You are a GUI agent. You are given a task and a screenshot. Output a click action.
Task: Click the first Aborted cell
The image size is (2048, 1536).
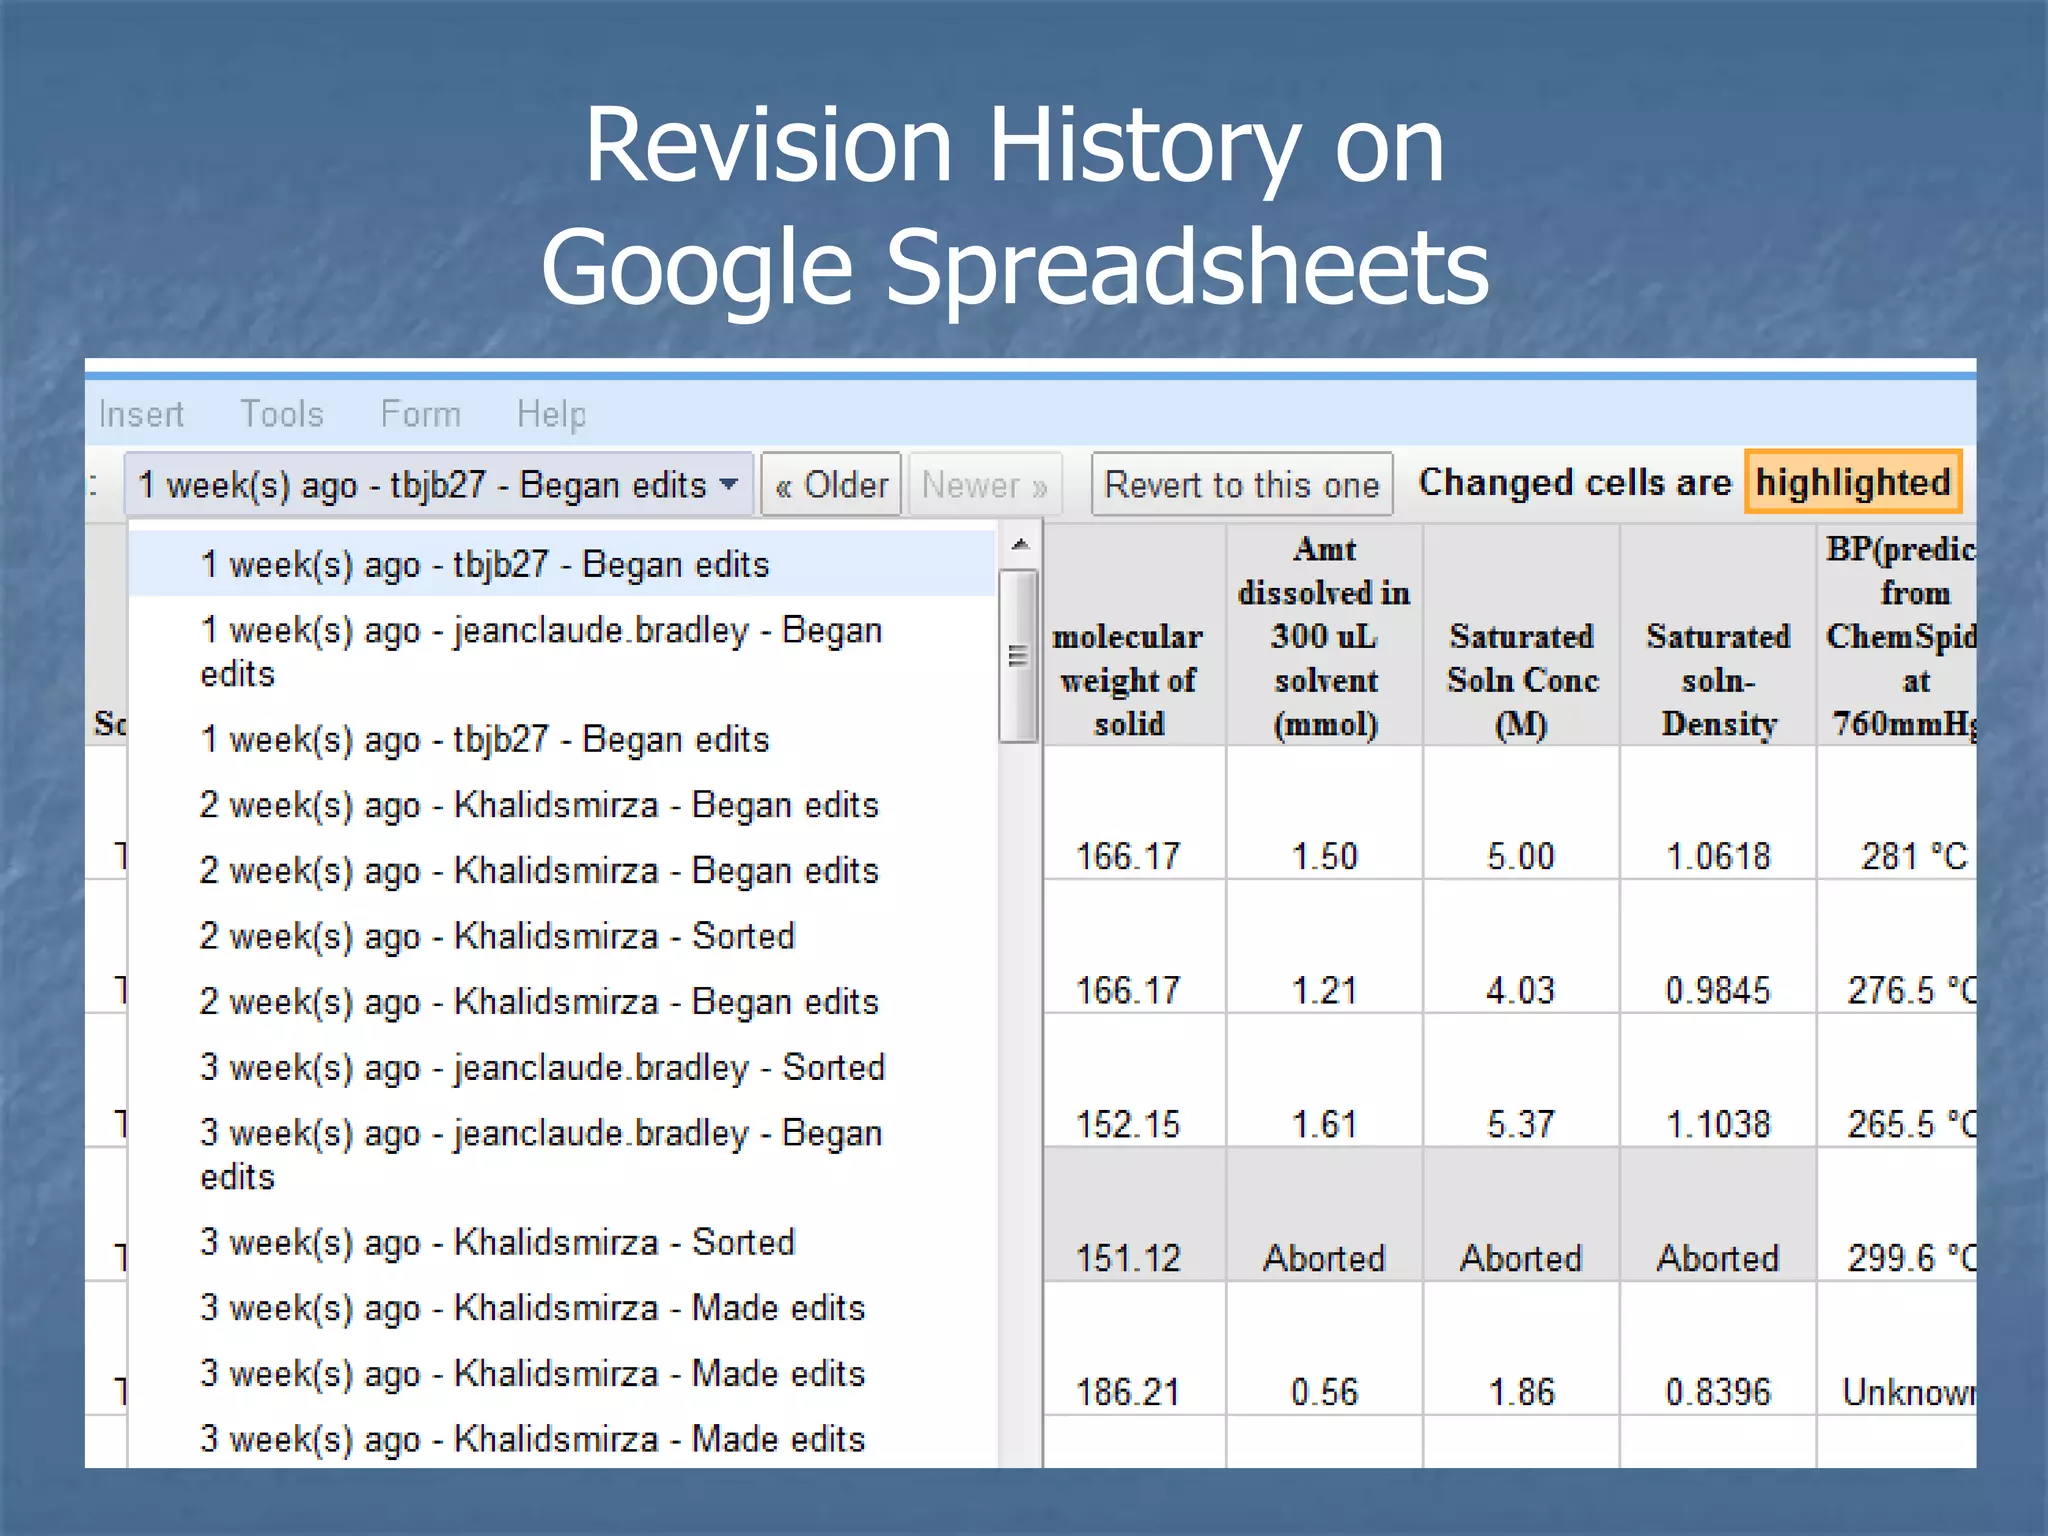pos(1324,1258)
